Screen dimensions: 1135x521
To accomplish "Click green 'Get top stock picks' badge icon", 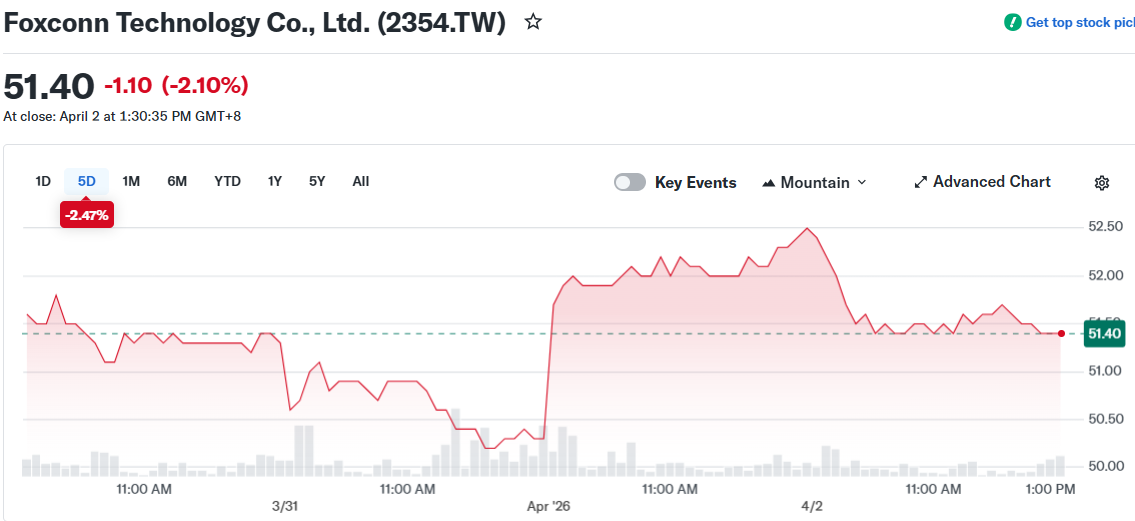I will click(1013, 22).
